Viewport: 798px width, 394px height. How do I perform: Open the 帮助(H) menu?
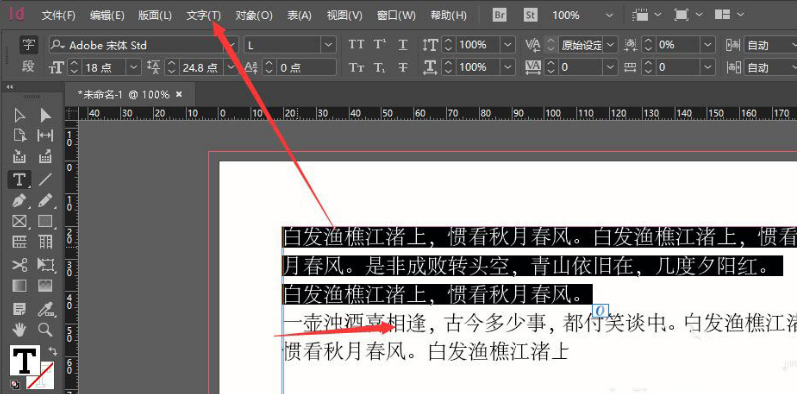448,15
